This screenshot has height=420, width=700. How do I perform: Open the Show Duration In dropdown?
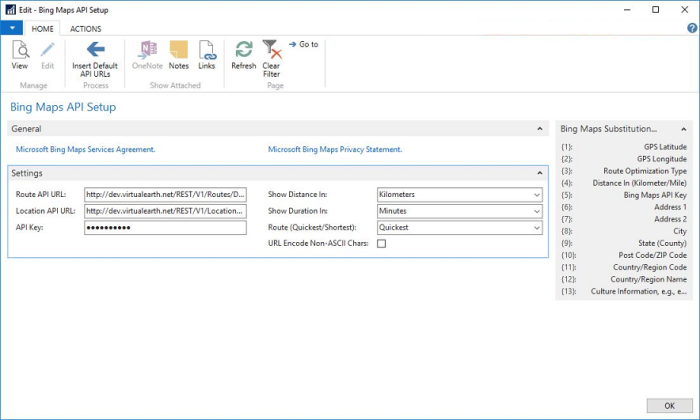tap(537, 211)
